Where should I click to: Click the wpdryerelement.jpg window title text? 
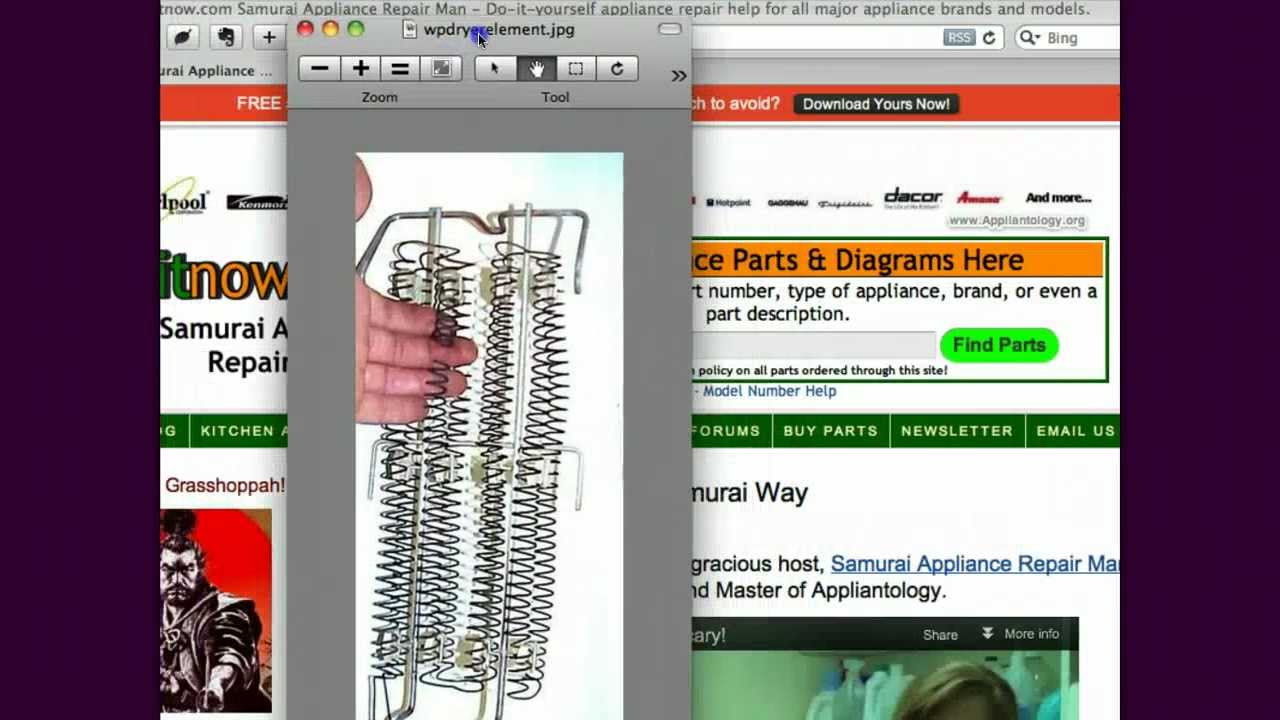coord(499,30)
